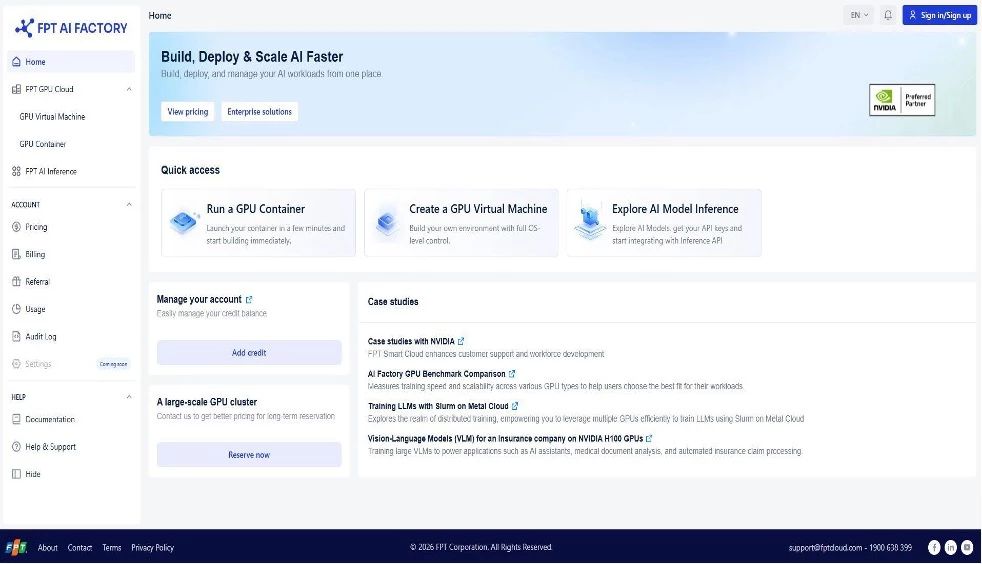Screen dimensions: 982x564
Task: Open Home from the sidebar
Action: point(71,62)
